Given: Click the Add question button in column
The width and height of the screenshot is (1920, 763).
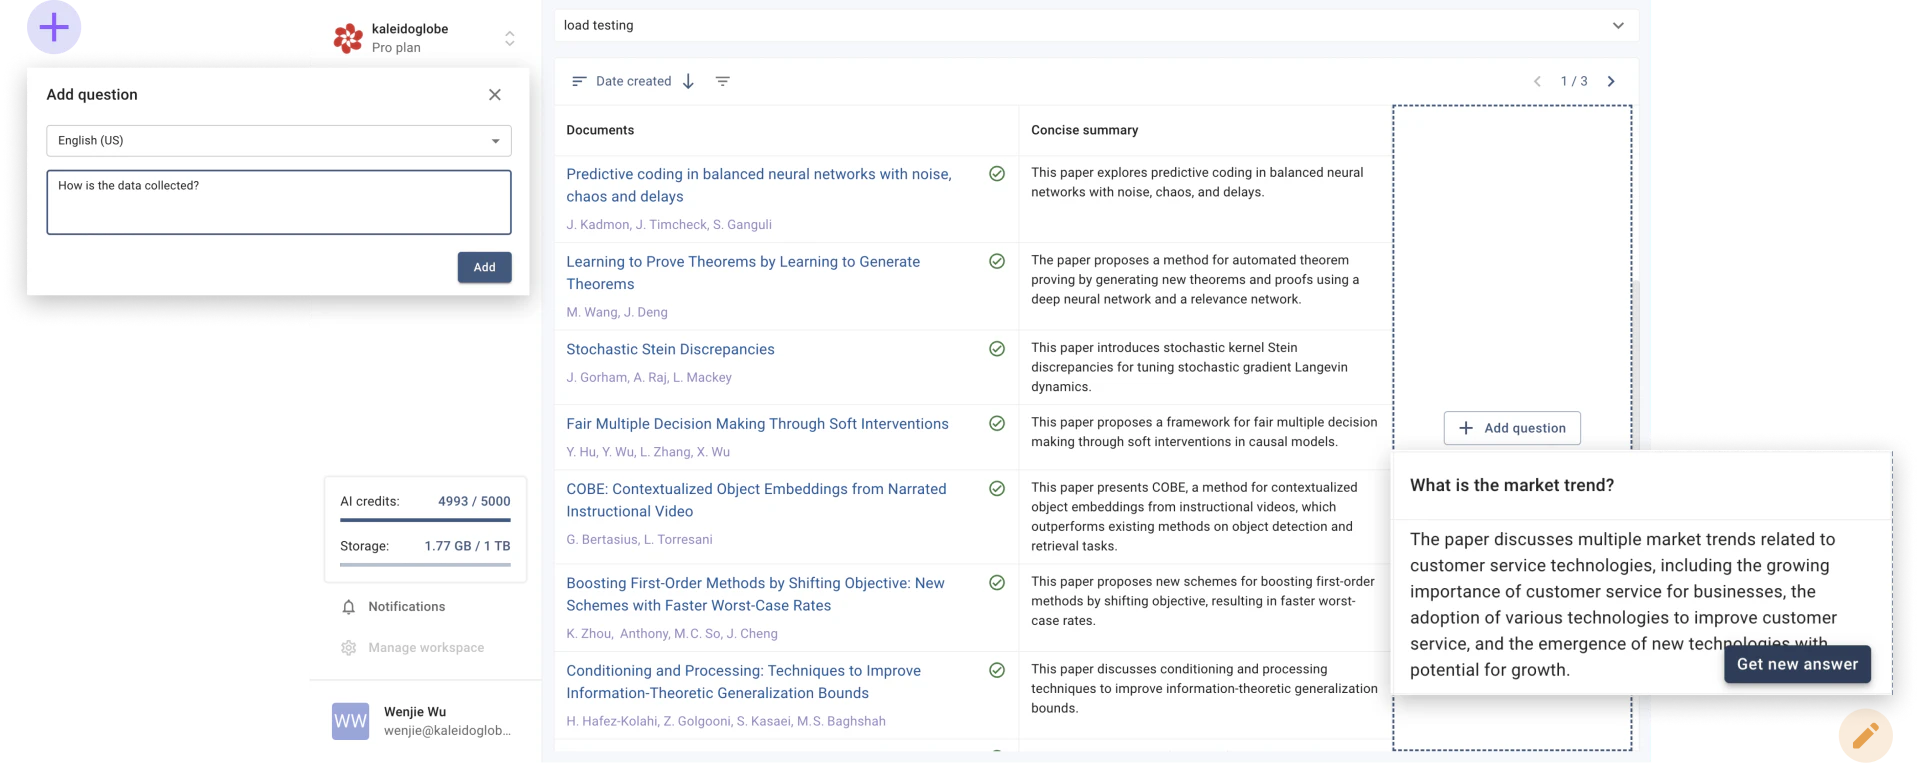Looking at the screenshot, I should point(1511,428).
